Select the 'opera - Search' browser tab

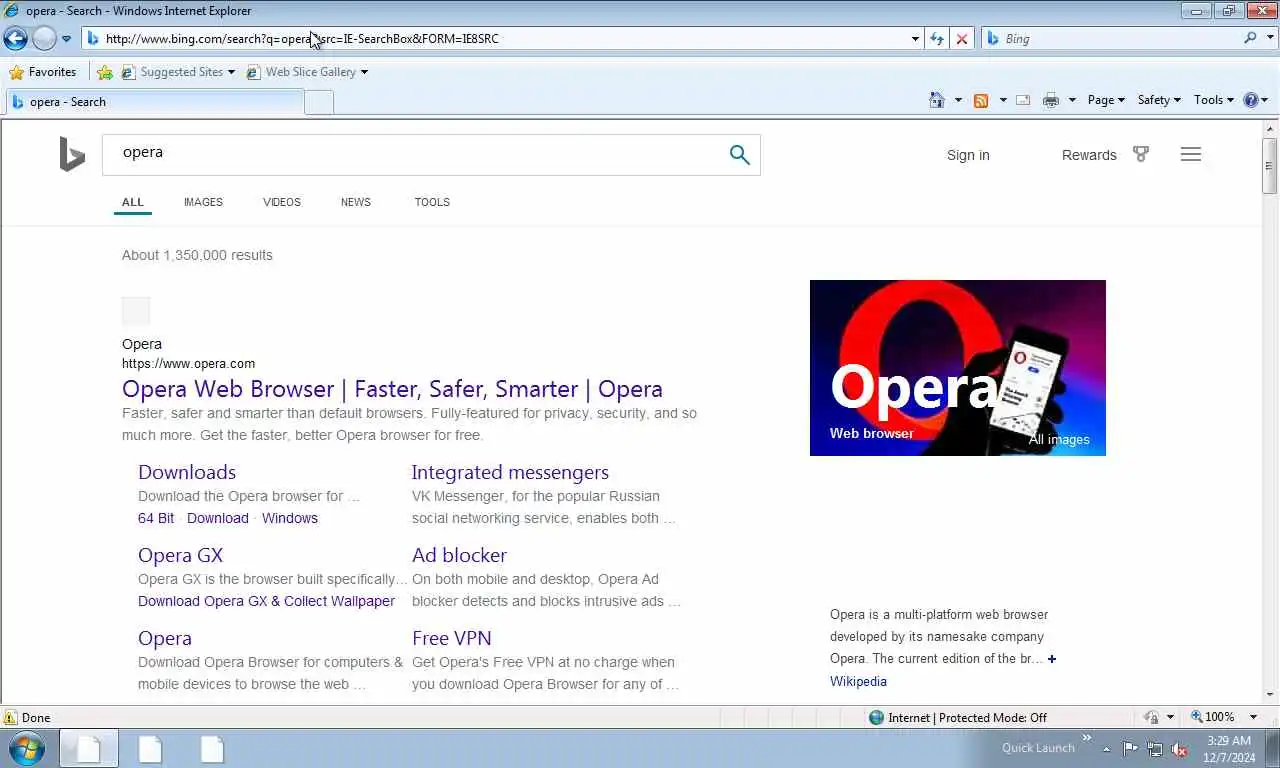pyautogui.click(x=155, y=102)
